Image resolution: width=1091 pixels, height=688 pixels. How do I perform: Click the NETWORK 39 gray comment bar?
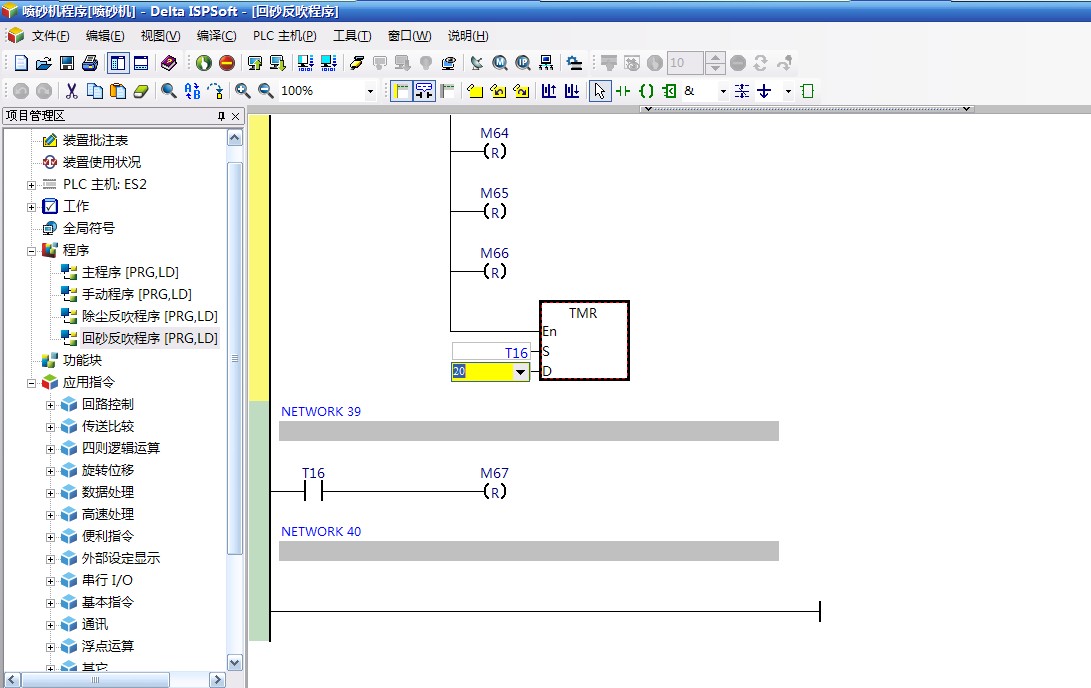(x=528, y=431)
